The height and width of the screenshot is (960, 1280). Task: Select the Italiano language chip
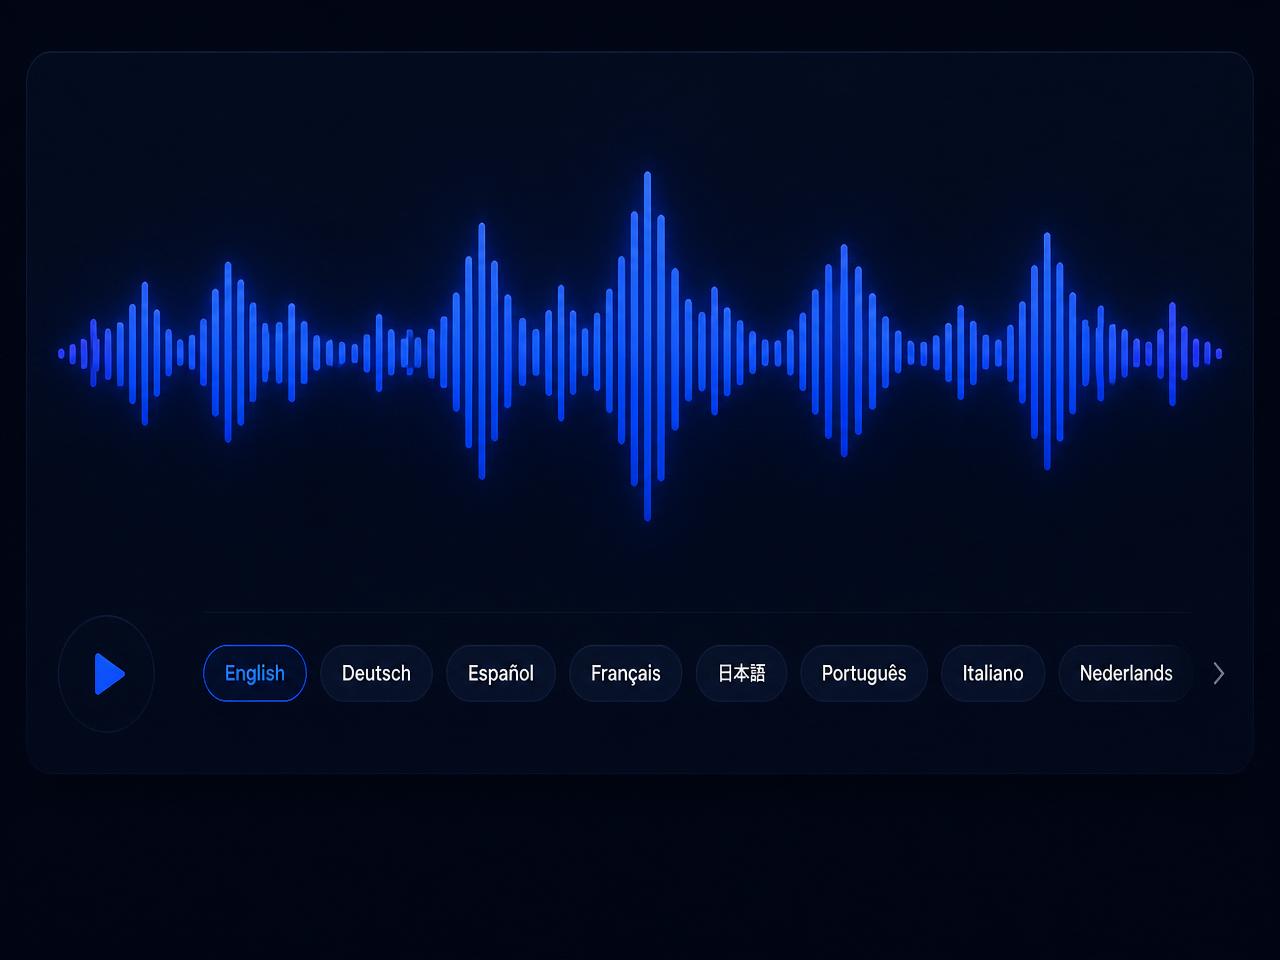coord(993,673)
